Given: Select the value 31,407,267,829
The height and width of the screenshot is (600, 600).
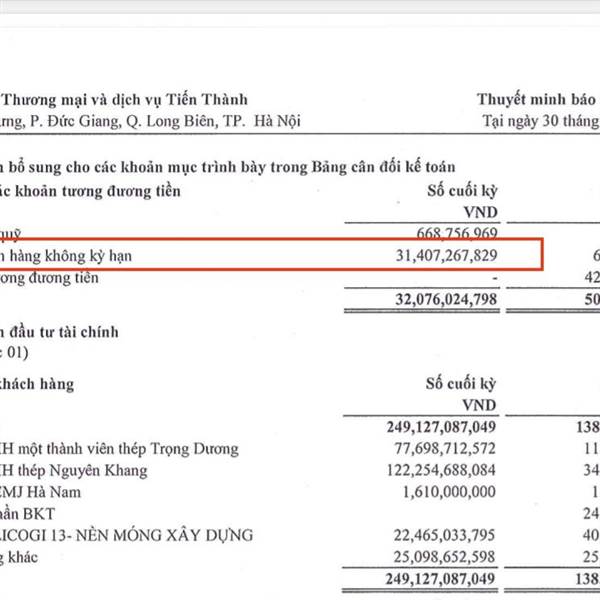Looking at the screenshot, I should pos(446,255).
